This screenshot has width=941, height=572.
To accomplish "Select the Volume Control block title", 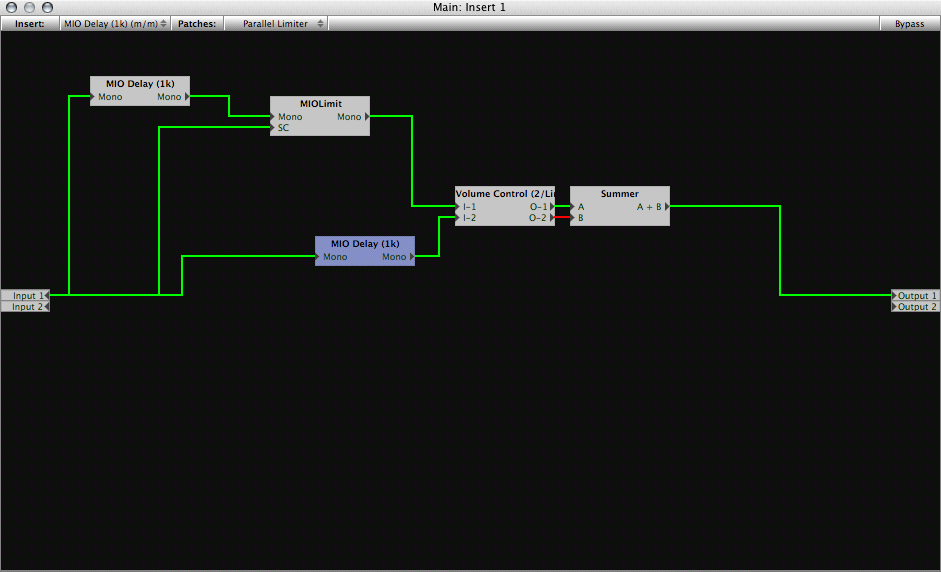I will [x=505, y=193].
